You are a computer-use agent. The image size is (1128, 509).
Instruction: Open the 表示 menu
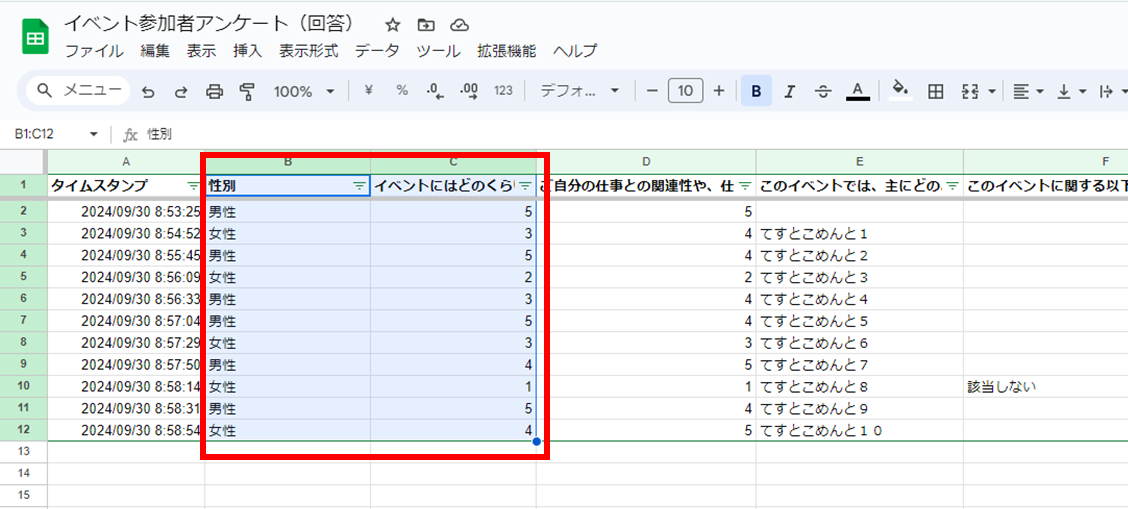tap(201, 51)
